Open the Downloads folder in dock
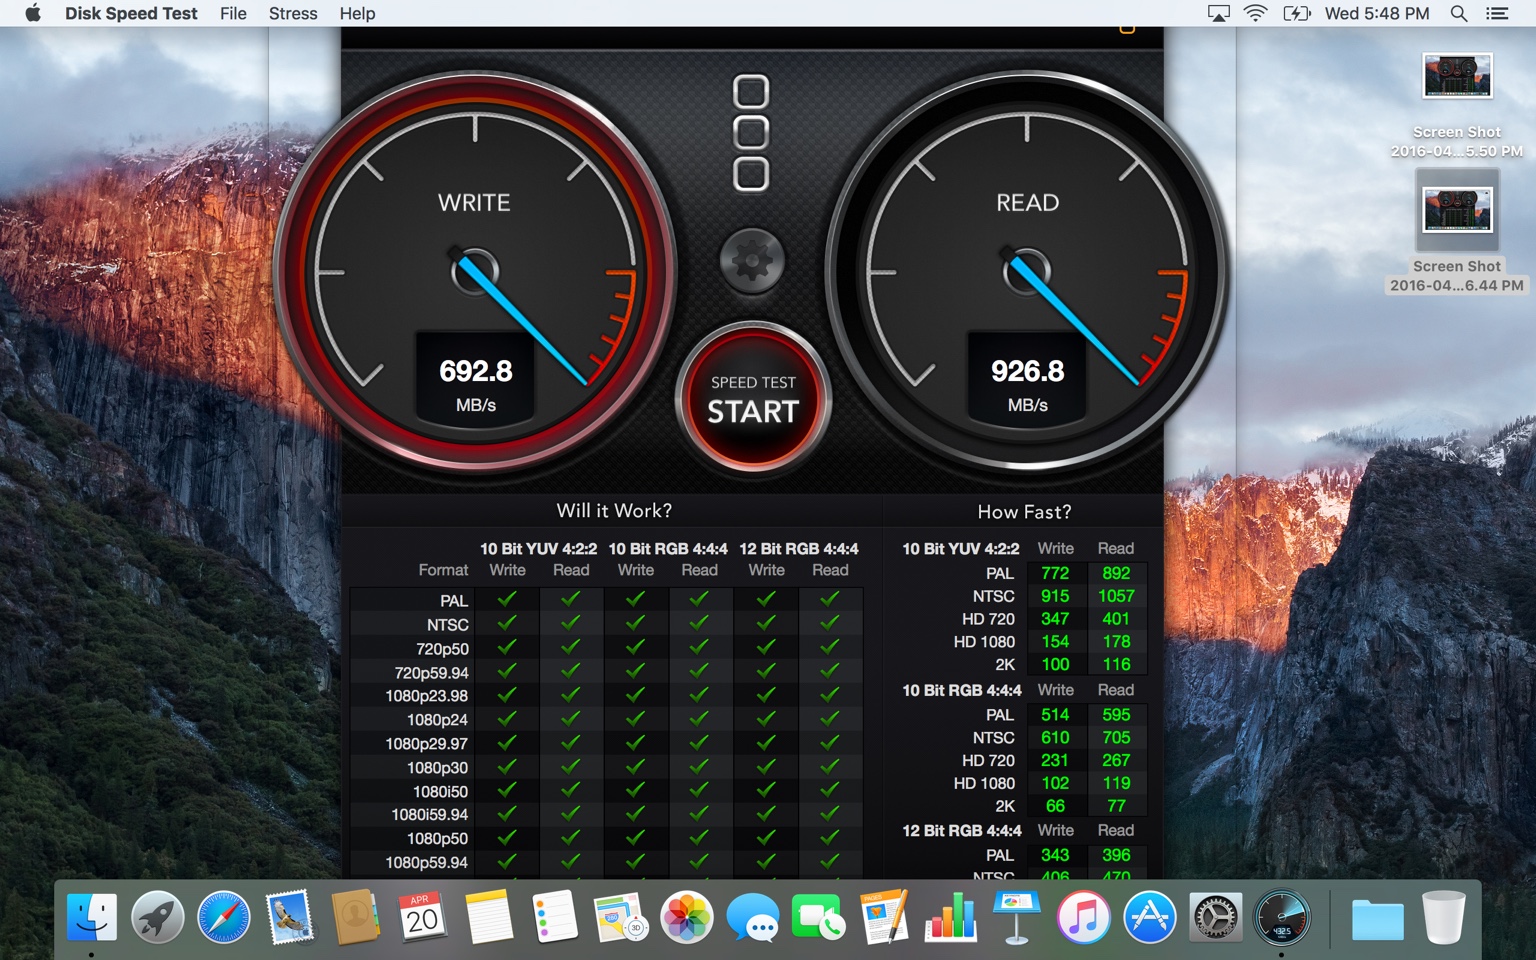 (x=1377, y=919)
